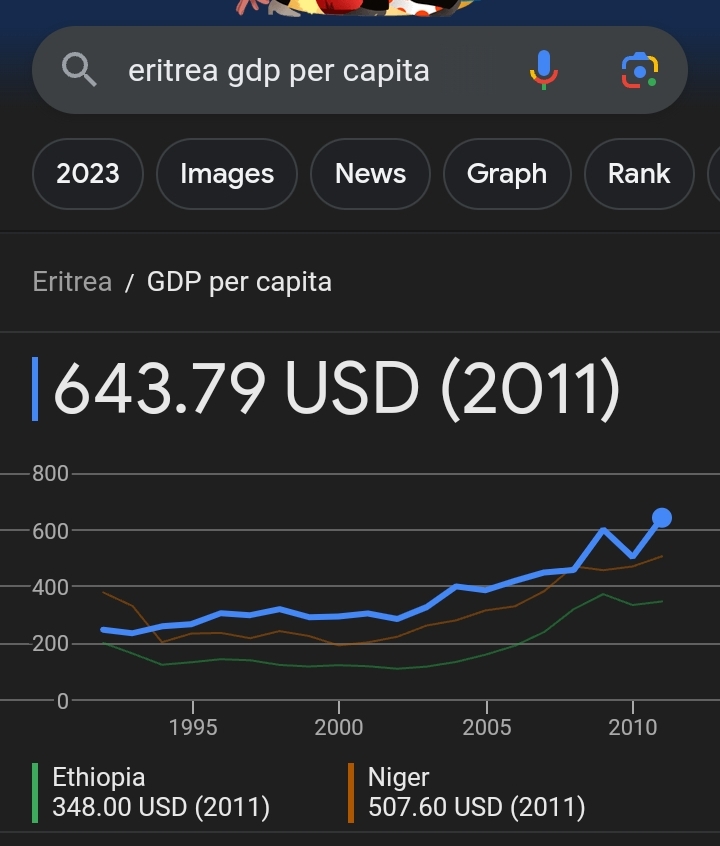Open the News filter chip
The image size is (720, 846).
tap(370, 174)
